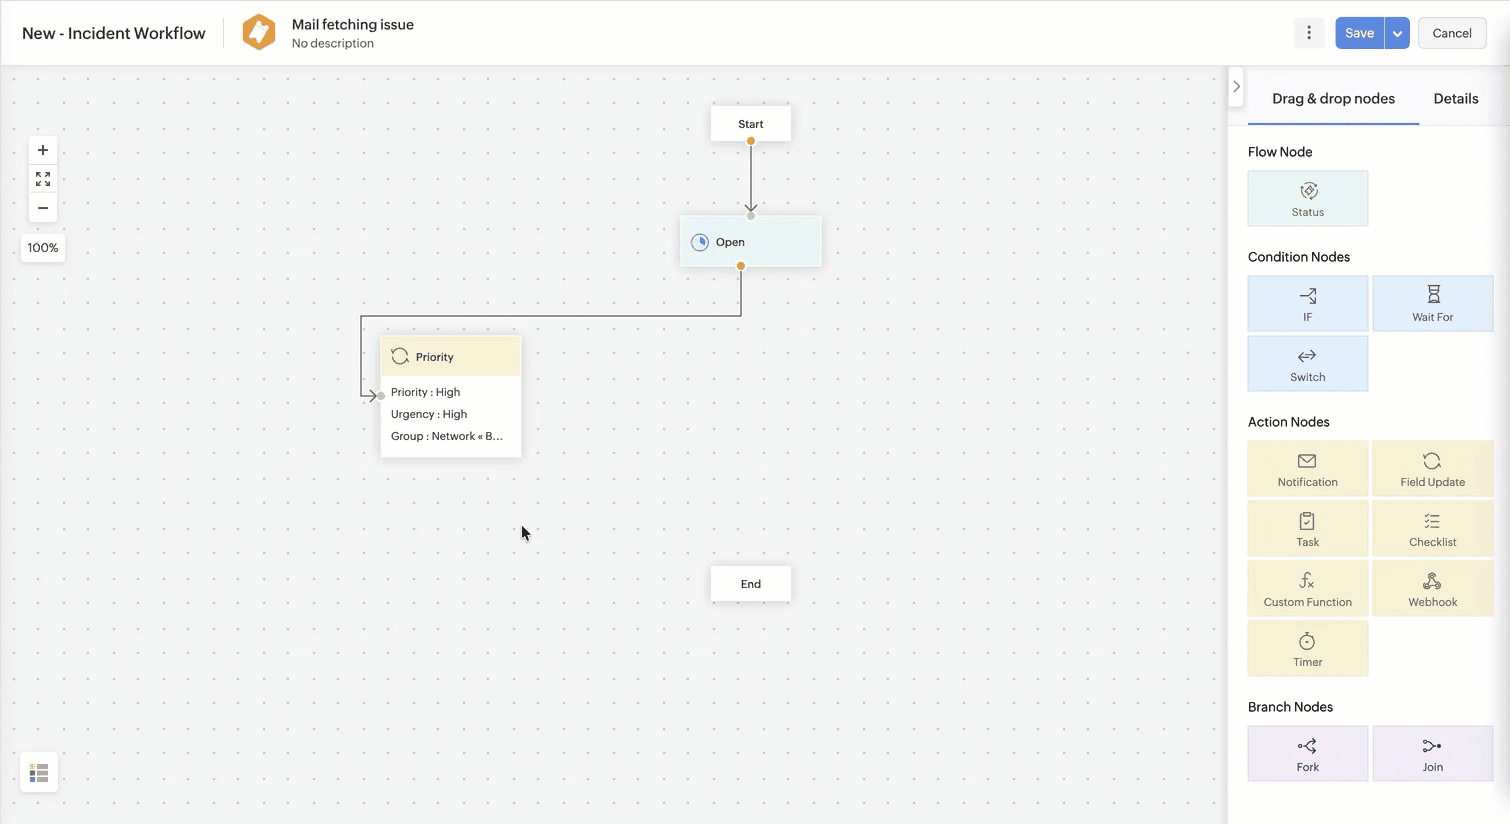Click the Fork branch node
The height and width of the screenshot is (824, 1510).
pos(1307,753)
